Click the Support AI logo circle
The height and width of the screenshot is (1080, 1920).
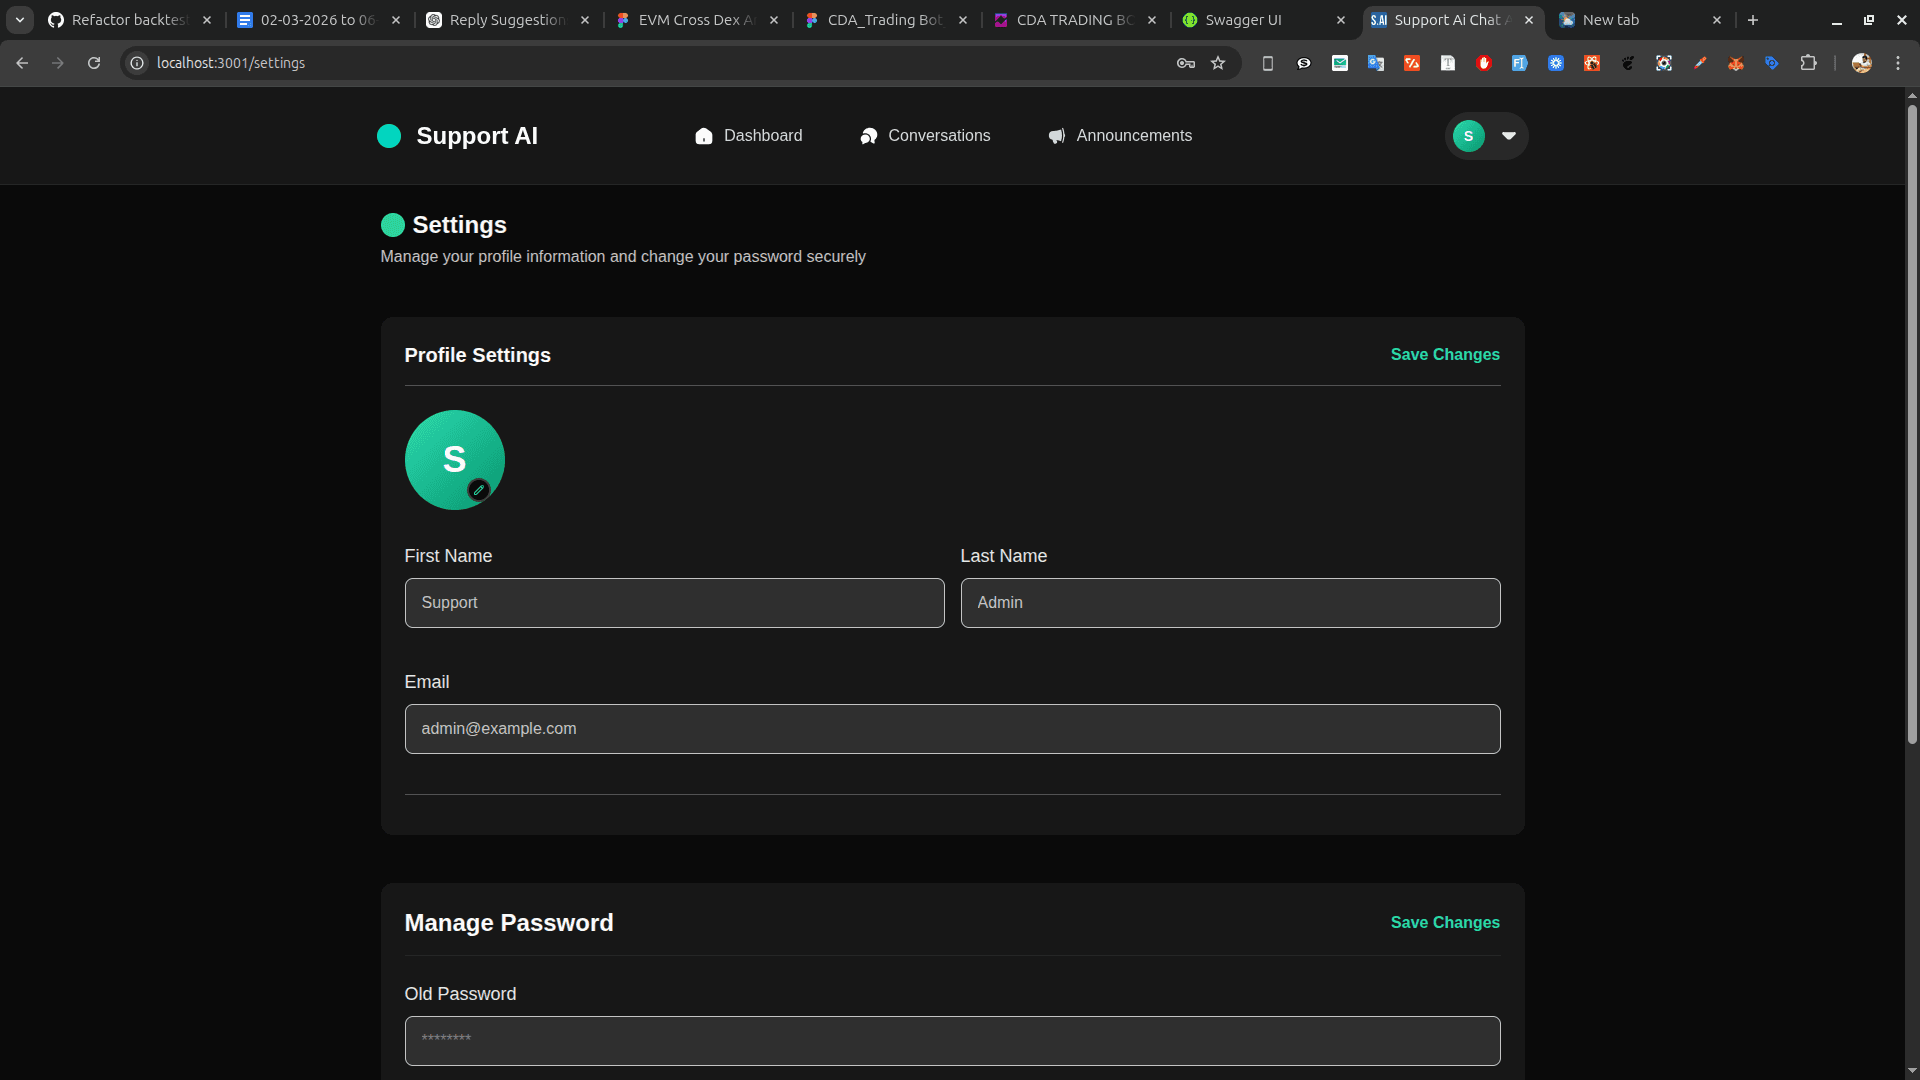389,136
